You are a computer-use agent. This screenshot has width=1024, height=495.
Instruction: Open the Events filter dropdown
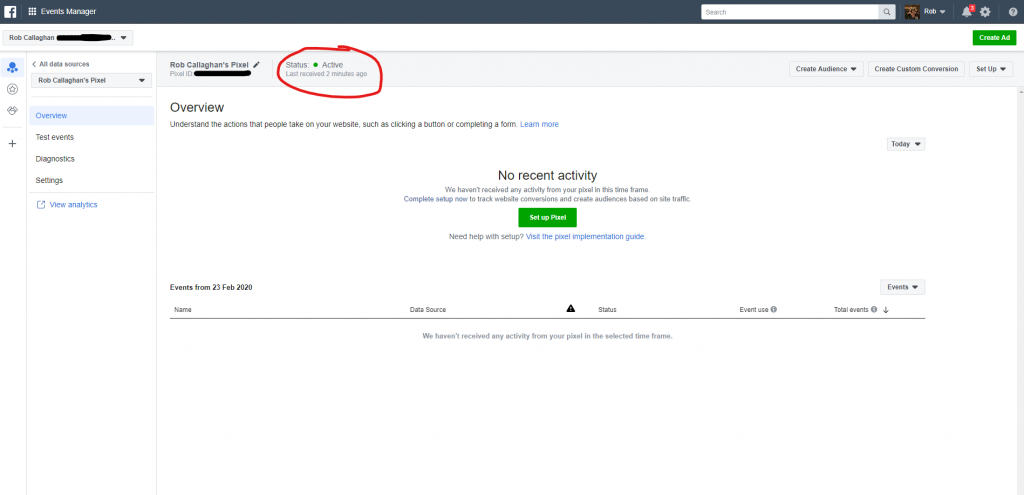903,287
